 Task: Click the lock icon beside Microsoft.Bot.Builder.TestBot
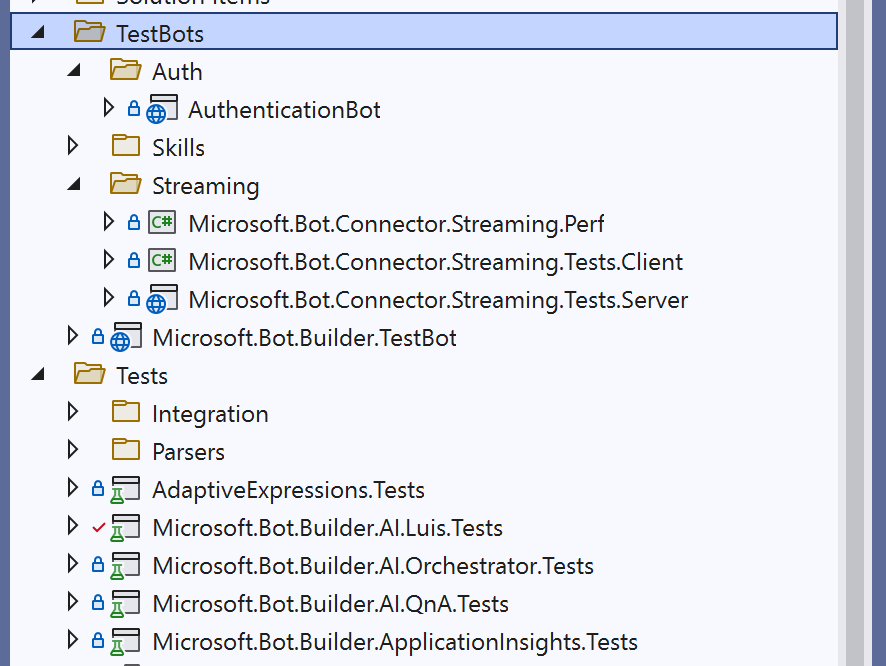96,337
